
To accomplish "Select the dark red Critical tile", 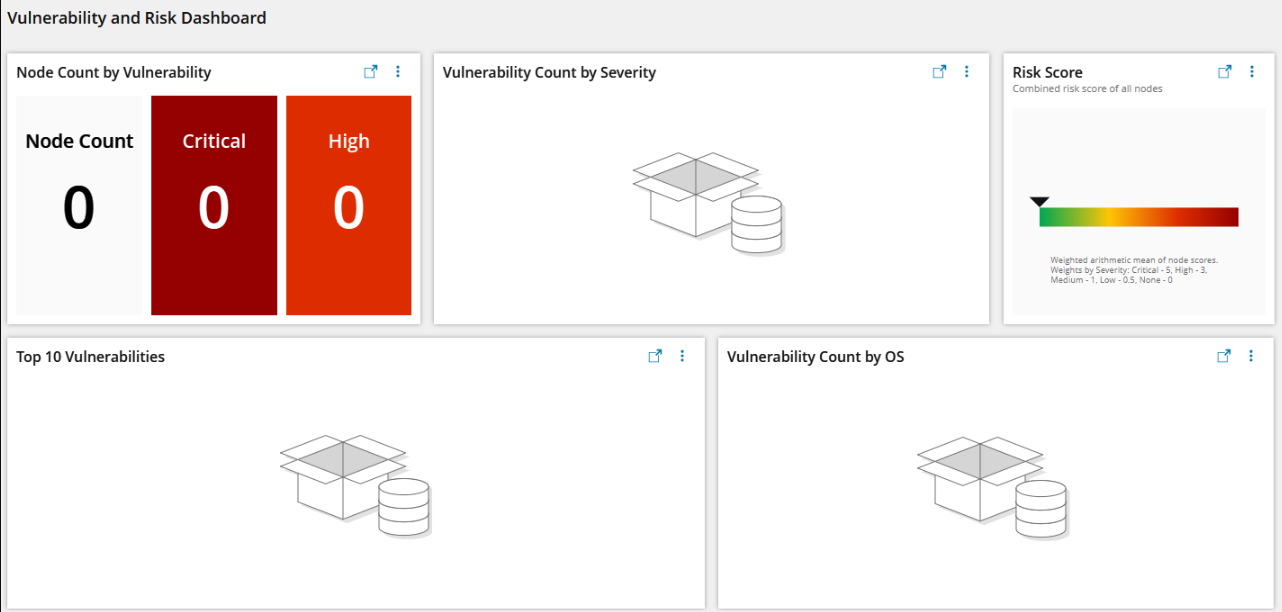I will (214, 205).
